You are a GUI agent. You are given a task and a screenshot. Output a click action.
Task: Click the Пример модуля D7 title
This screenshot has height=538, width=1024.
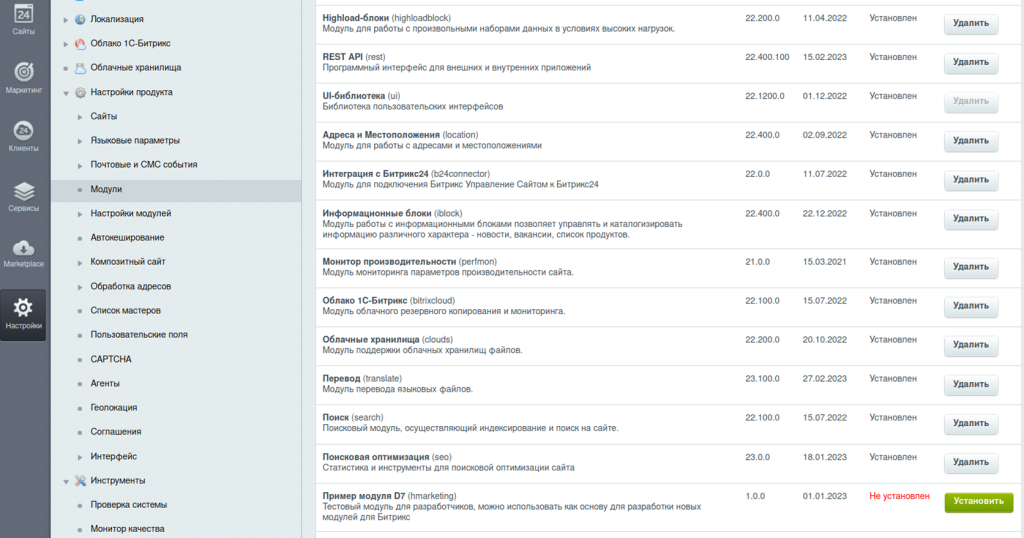(364, 496)
